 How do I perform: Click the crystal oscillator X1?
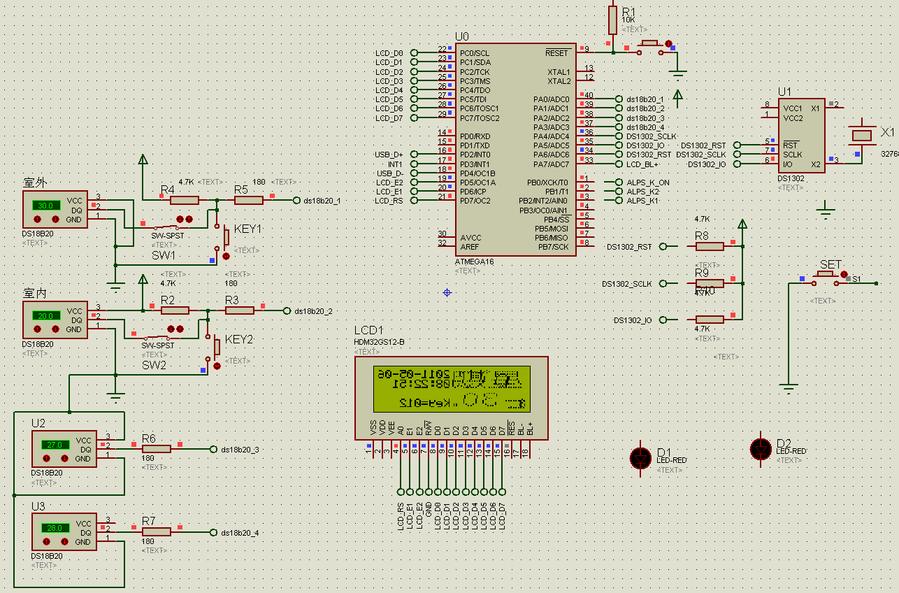[860, 134]
